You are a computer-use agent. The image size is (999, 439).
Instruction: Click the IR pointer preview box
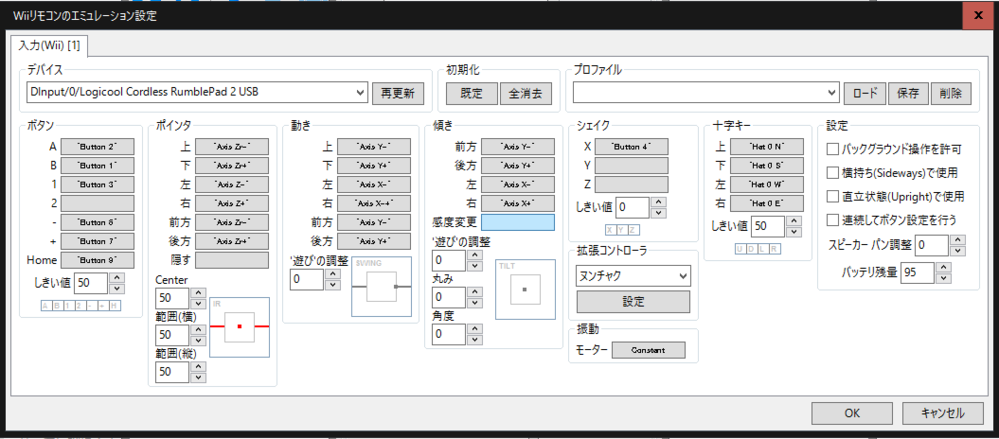pyautogui.click(x=239, y=326)
